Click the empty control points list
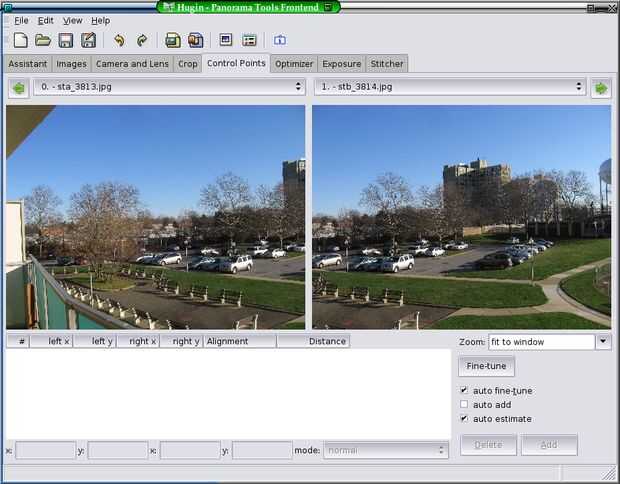The height and width of the screenshot is (484, 620). point(228,394)
